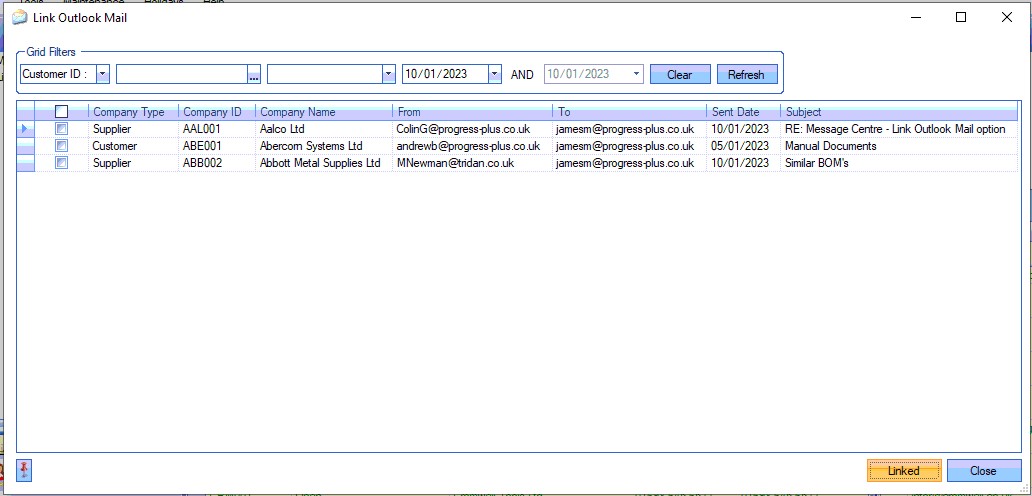Tick the checkbox for Abercorn Systems Ltd row

[x=62, y=146]
